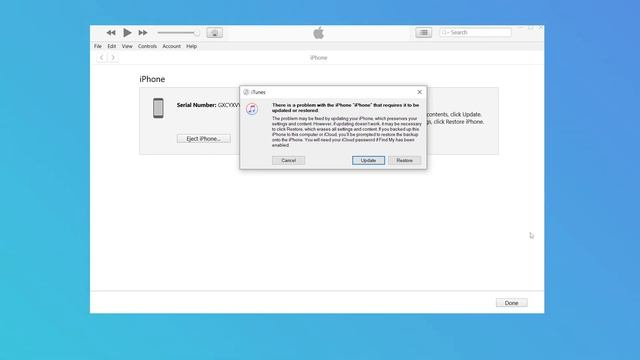The image size is (640, 360).
Task: Open the File menu
Action: pyautogui.click(x=98, y=46)
